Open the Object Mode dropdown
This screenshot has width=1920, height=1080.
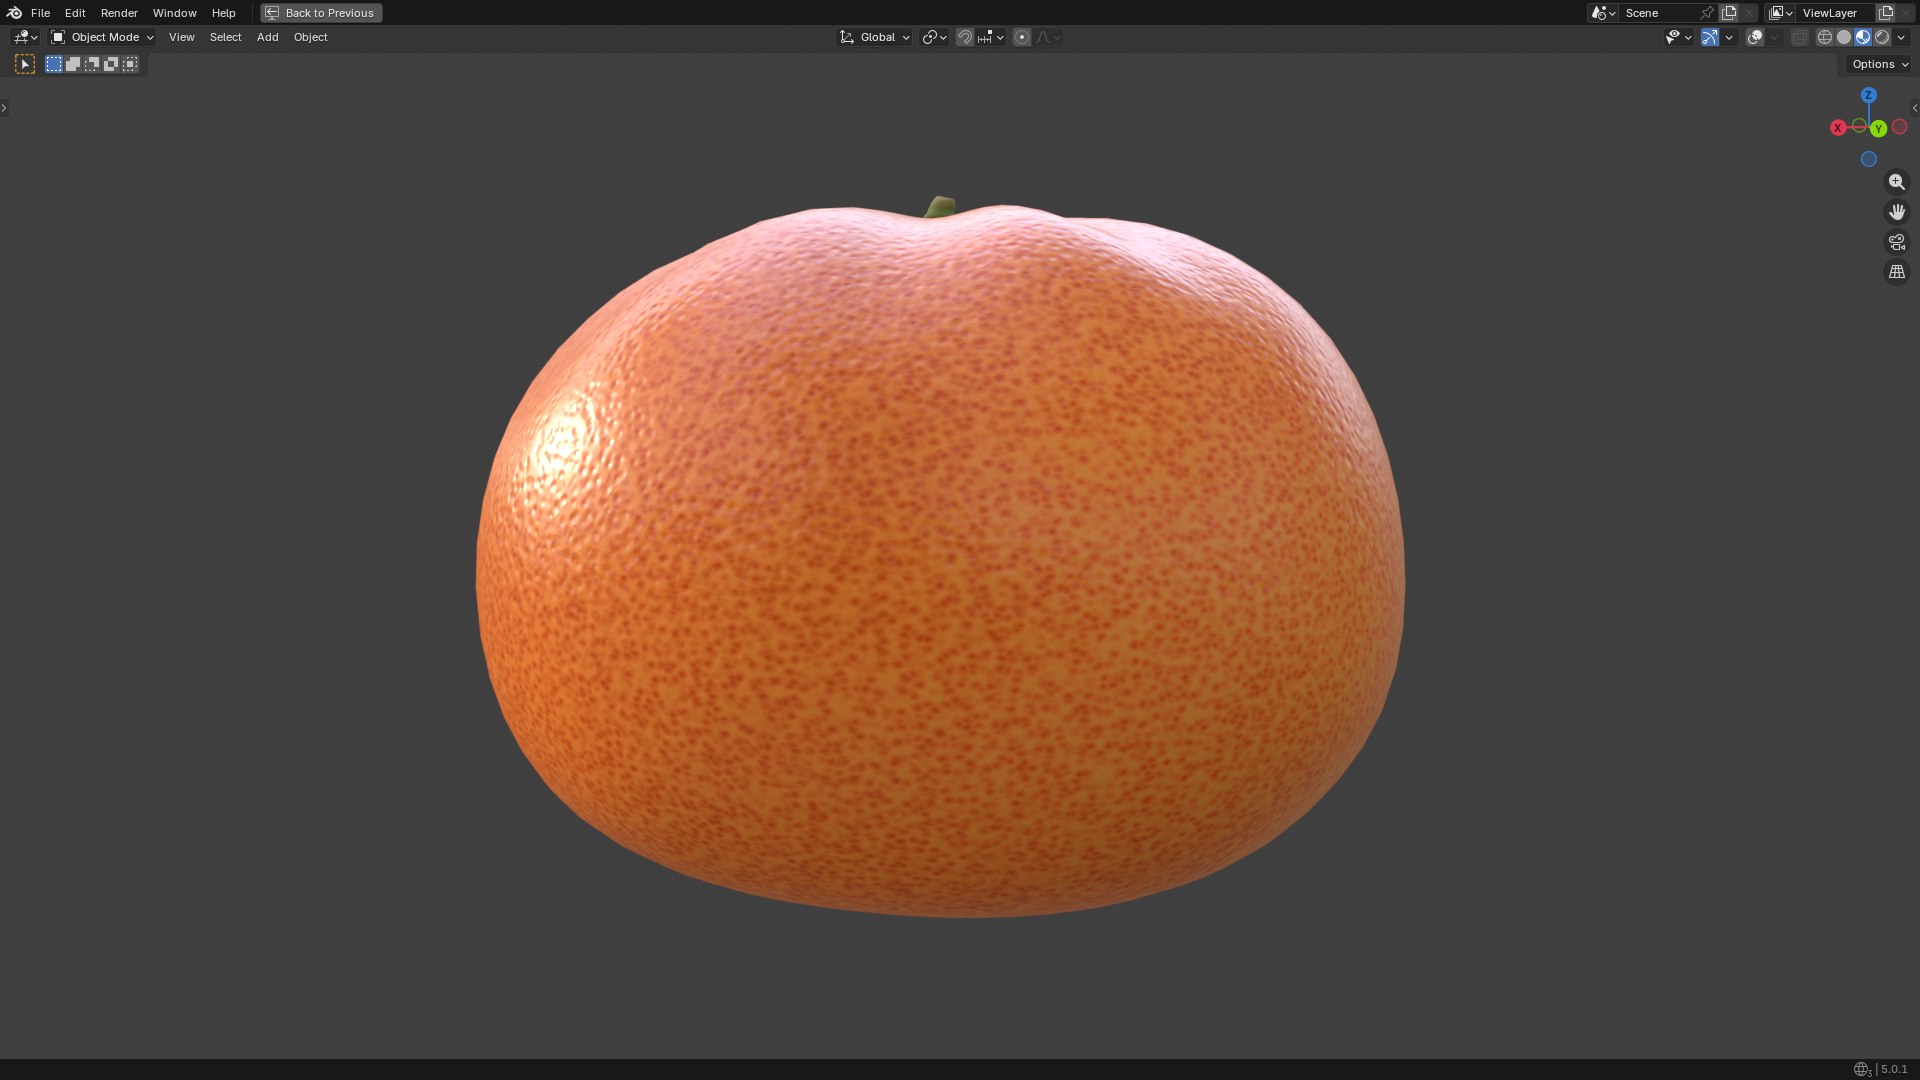coord(102,37)
